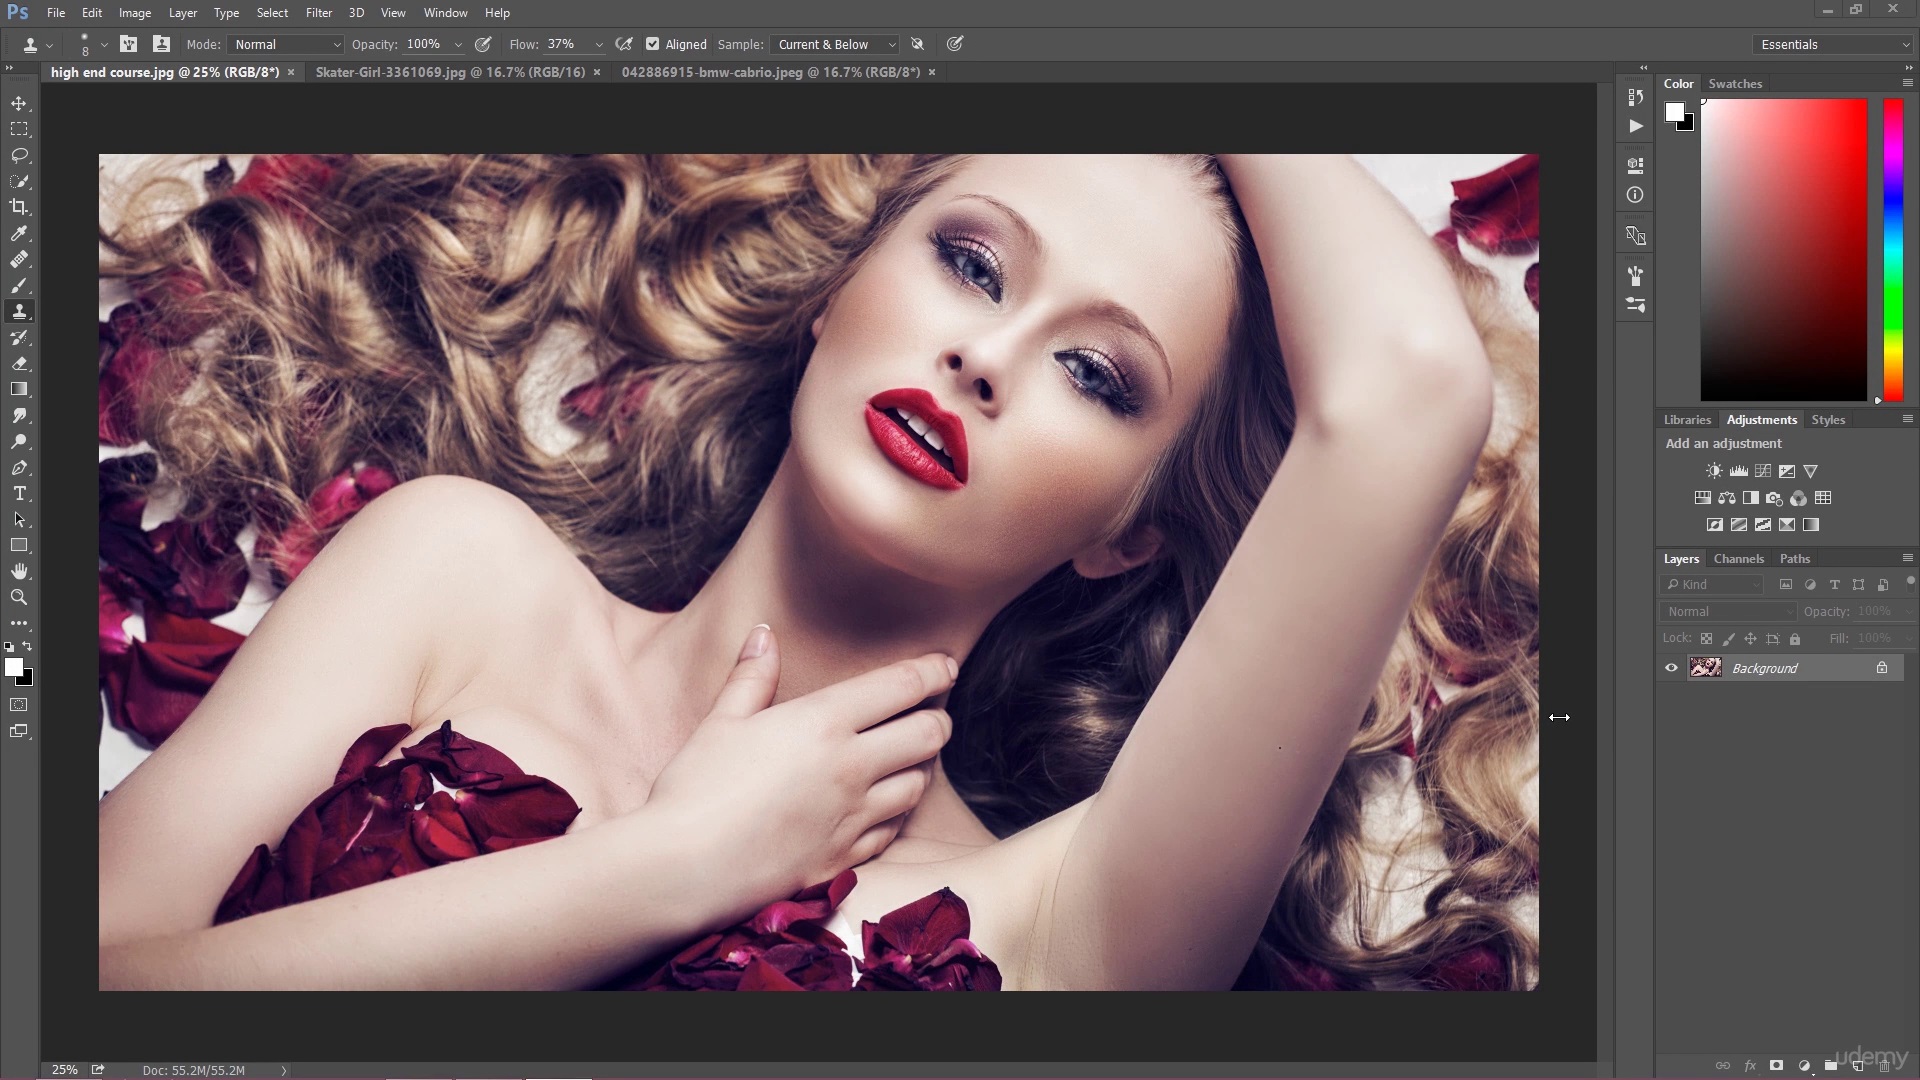1920x1080 pixels.
Task: Open the Color panel flyout menu
Action: 1907,83
